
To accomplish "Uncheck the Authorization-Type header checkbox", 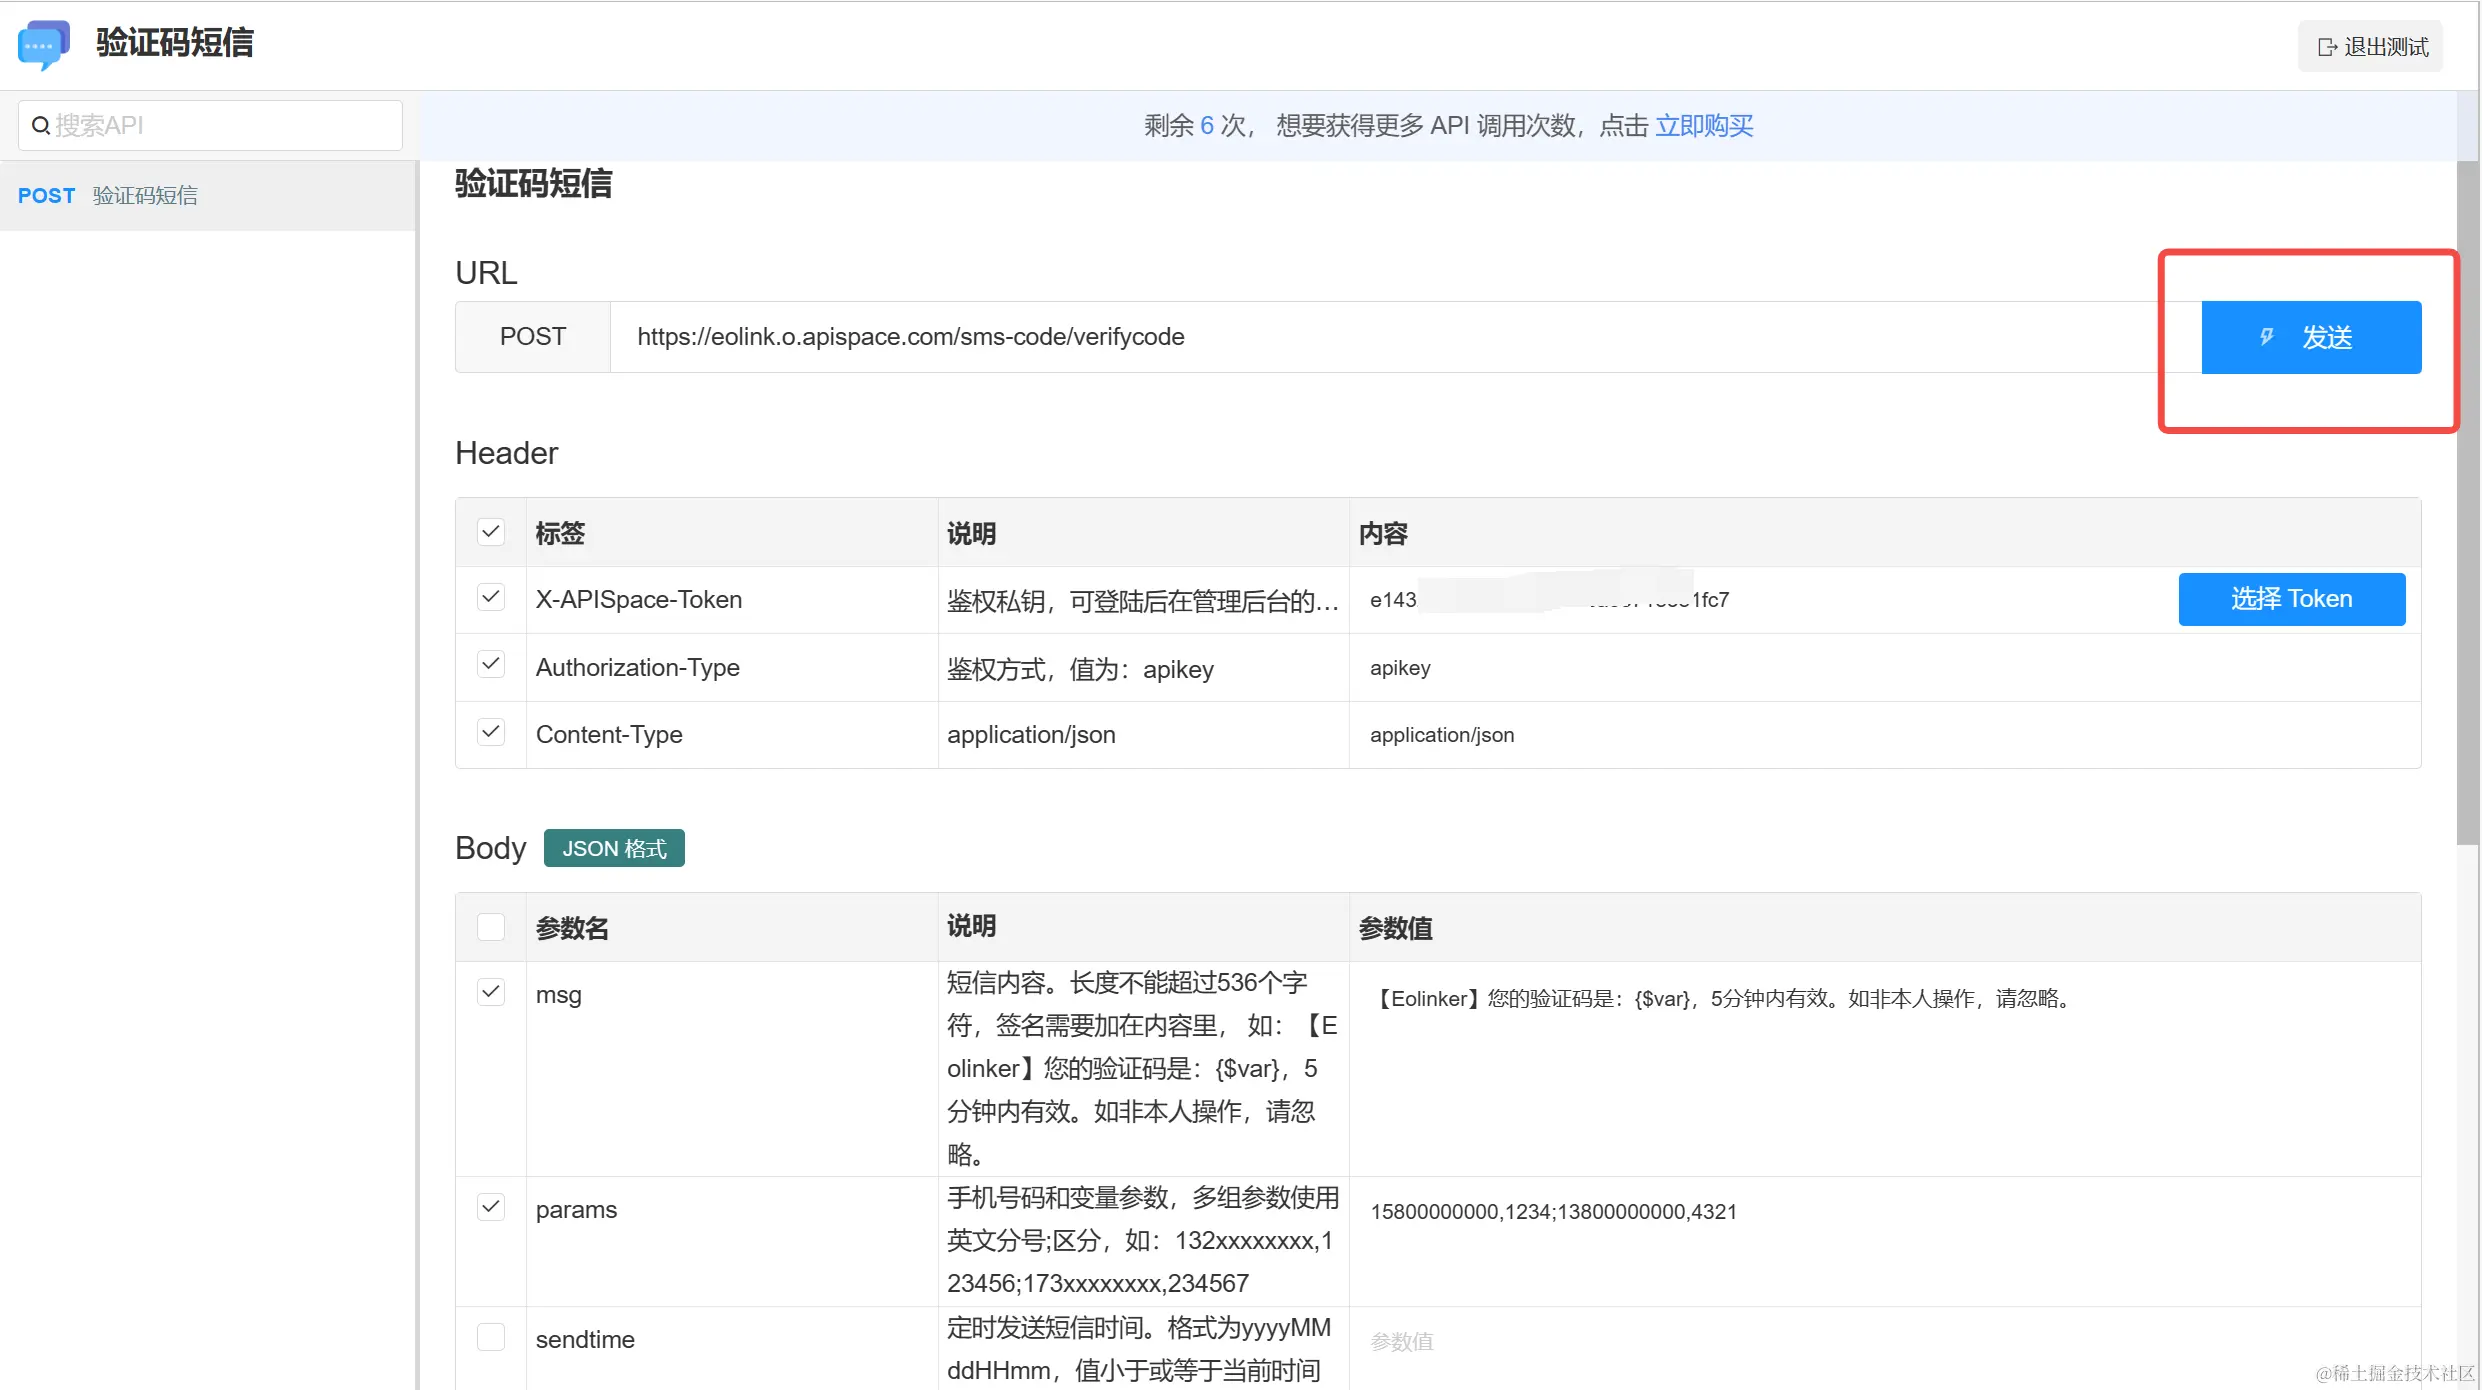I will coord(490,665).
